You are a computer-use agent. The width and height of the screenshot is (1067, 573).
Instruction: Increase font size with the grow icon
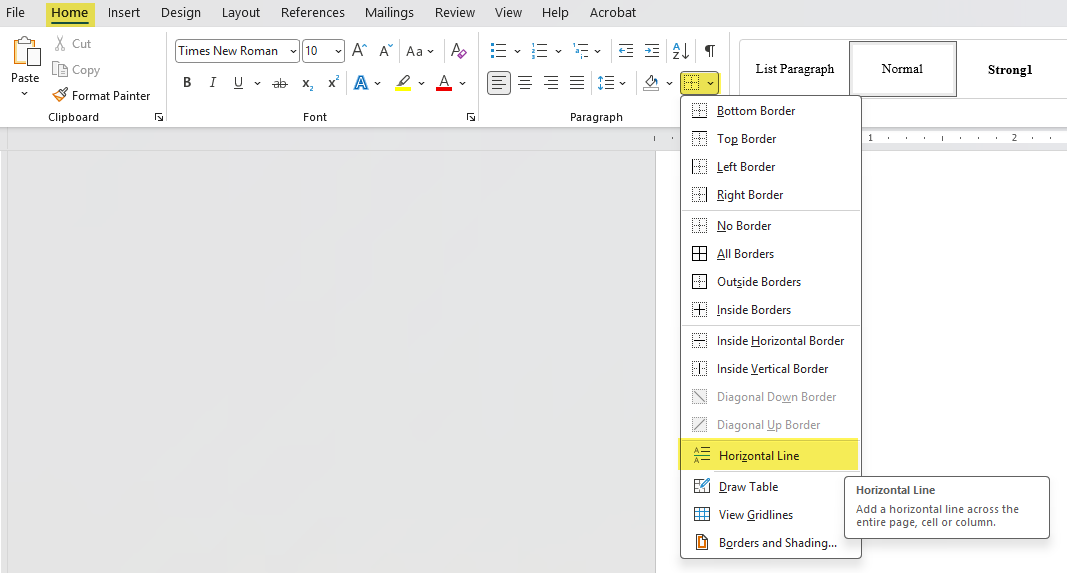point(359,50)
